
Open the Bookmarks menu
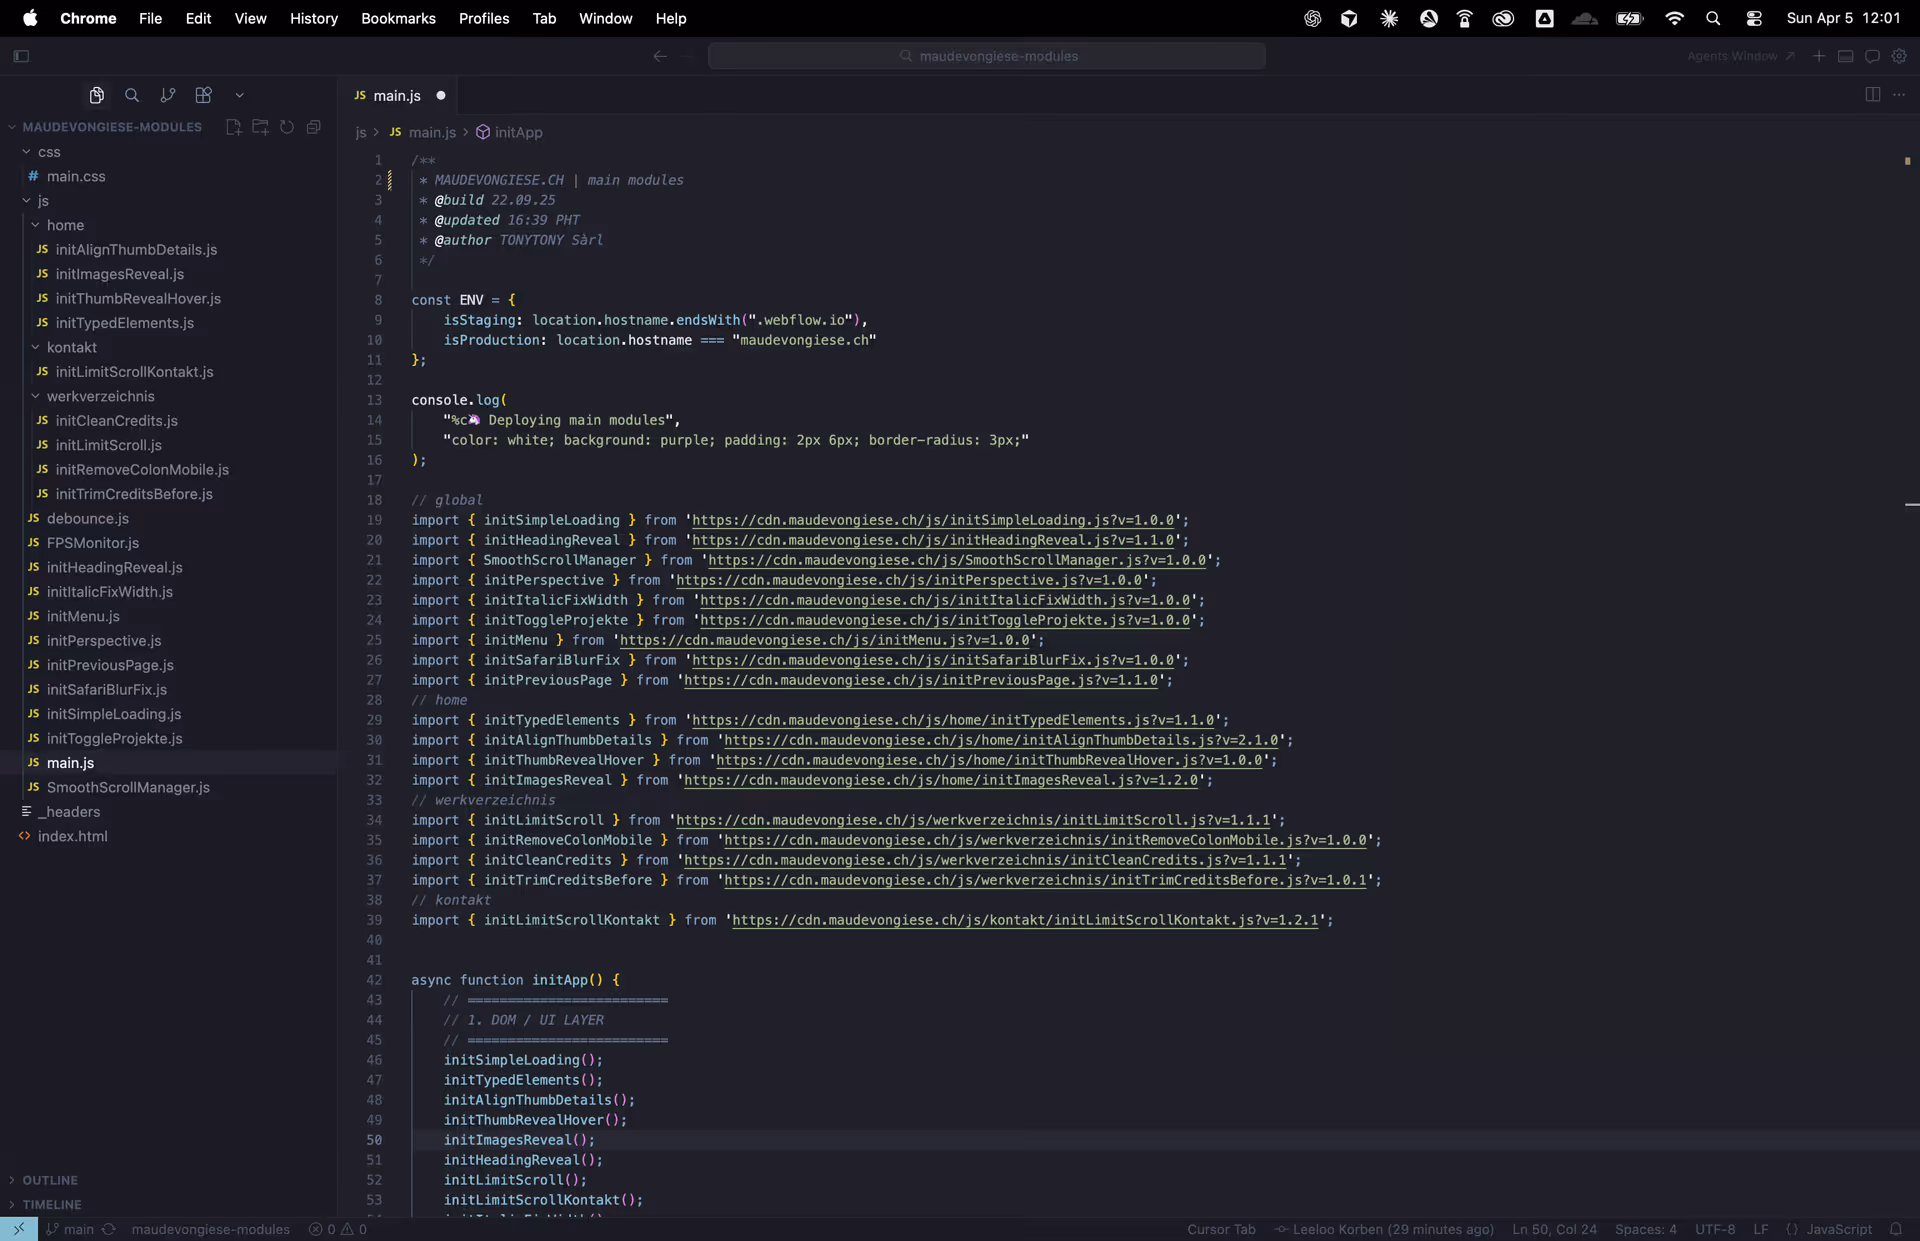(398, 18)
